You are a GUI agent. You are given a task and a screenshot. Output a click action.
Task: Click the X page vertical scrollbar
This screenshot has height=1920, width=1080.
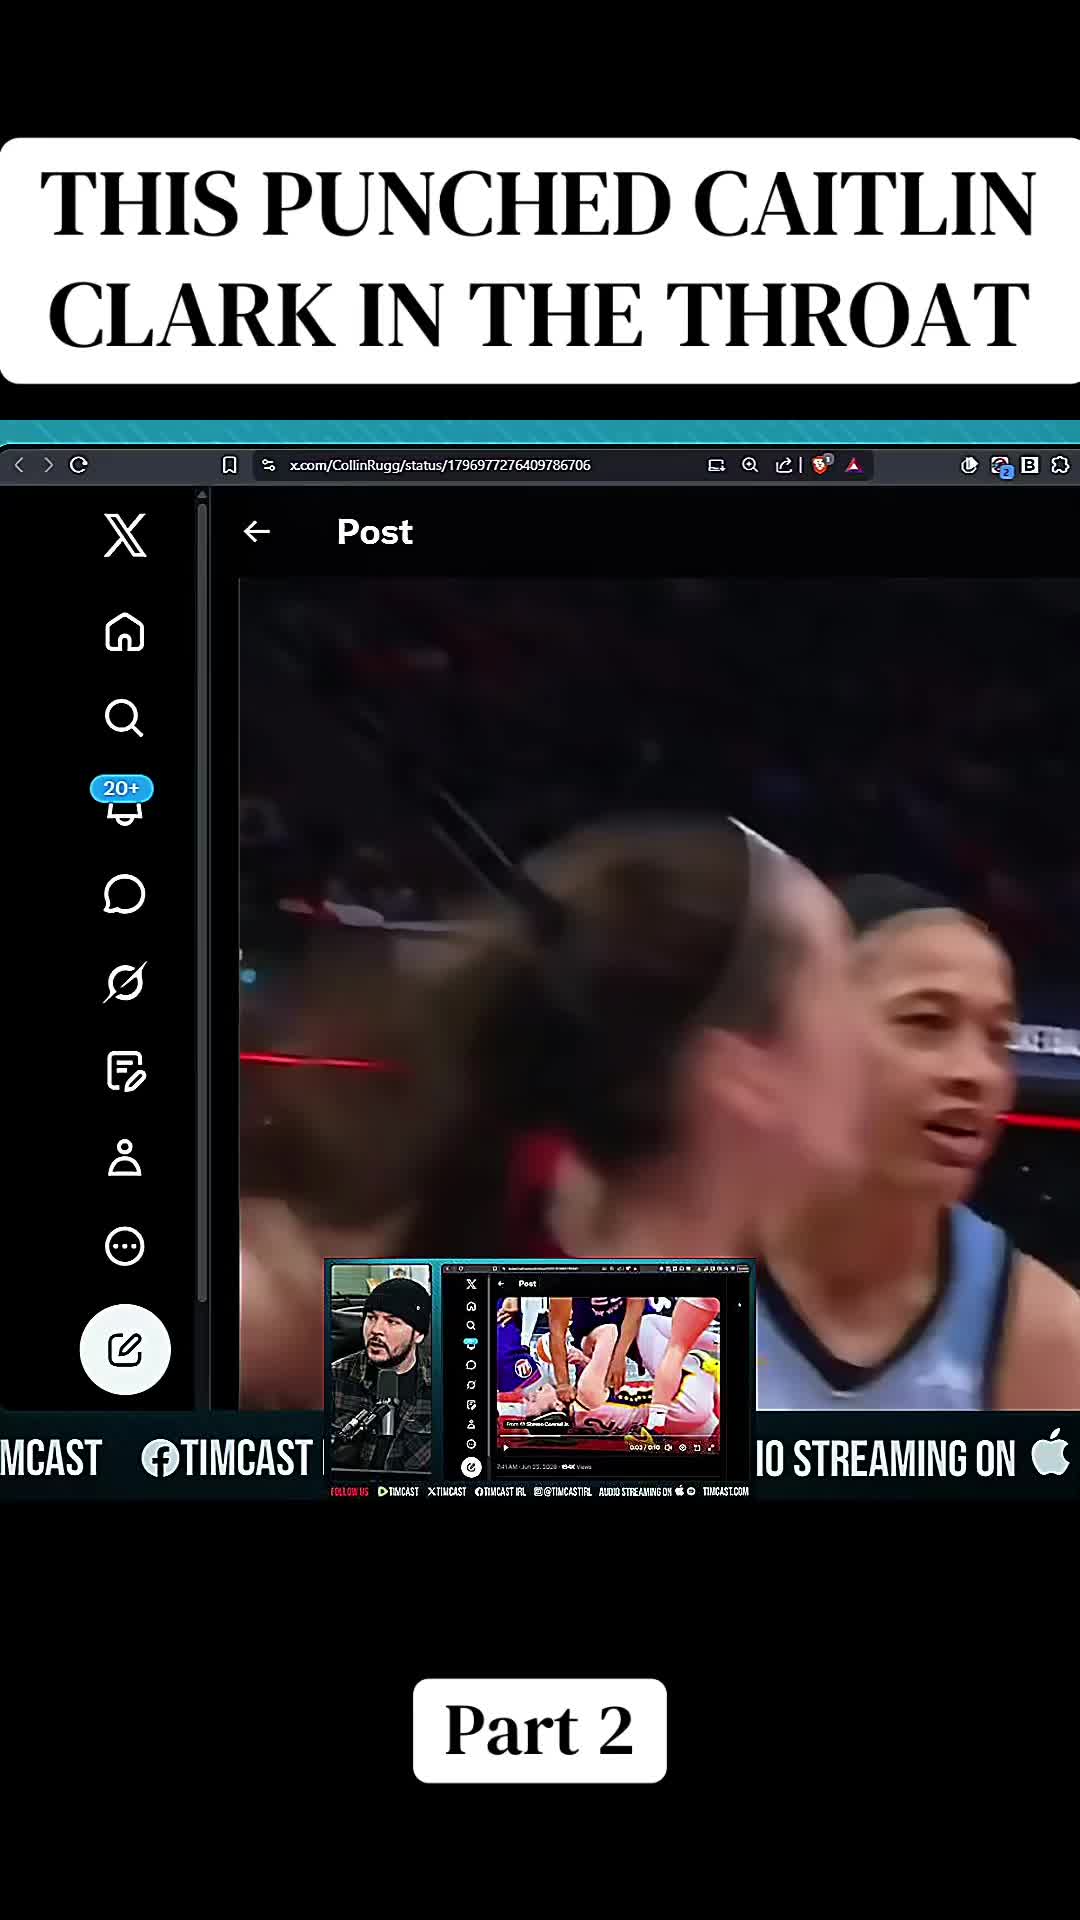click(202, 900)
